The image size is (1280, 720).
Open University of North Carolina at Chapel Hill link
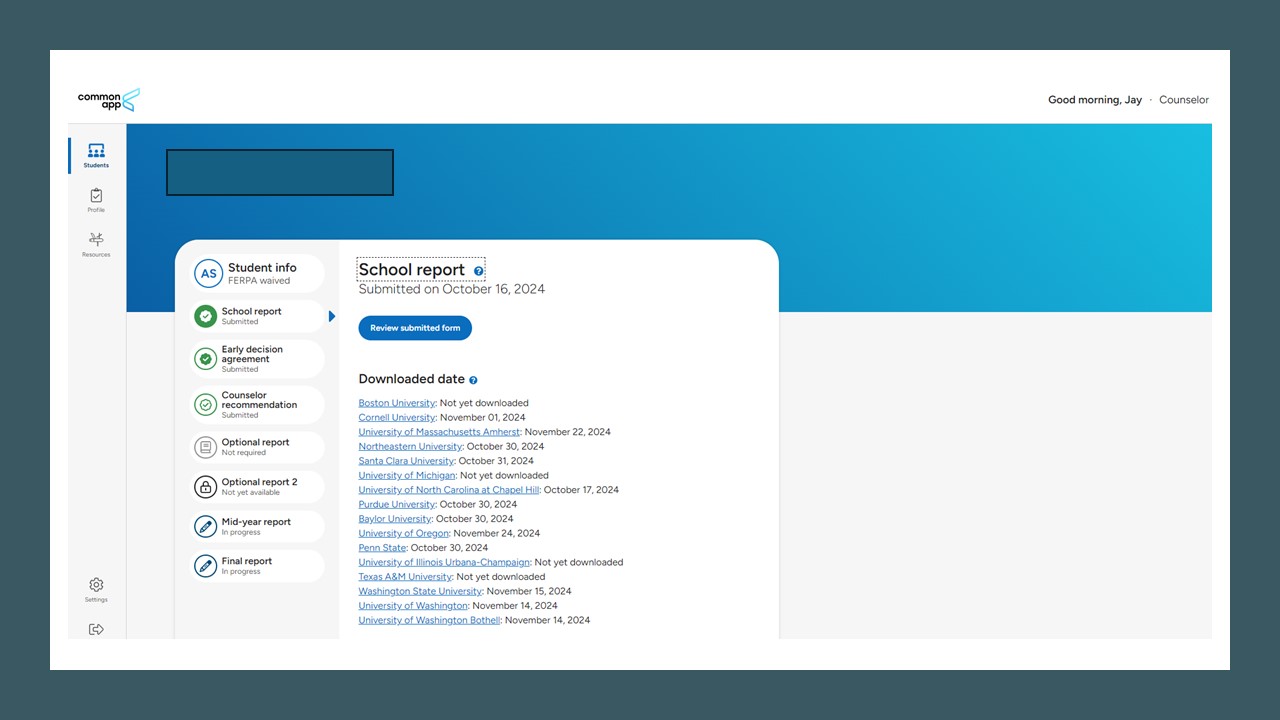(x=449, y=490)
